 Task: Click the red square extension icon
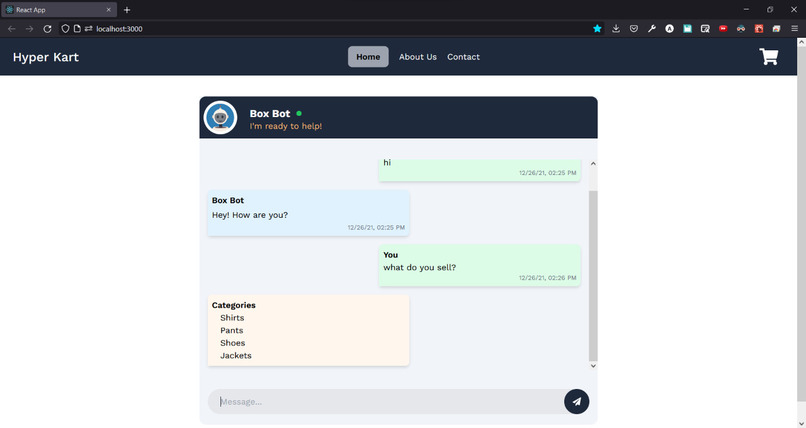tap(759, 29)
